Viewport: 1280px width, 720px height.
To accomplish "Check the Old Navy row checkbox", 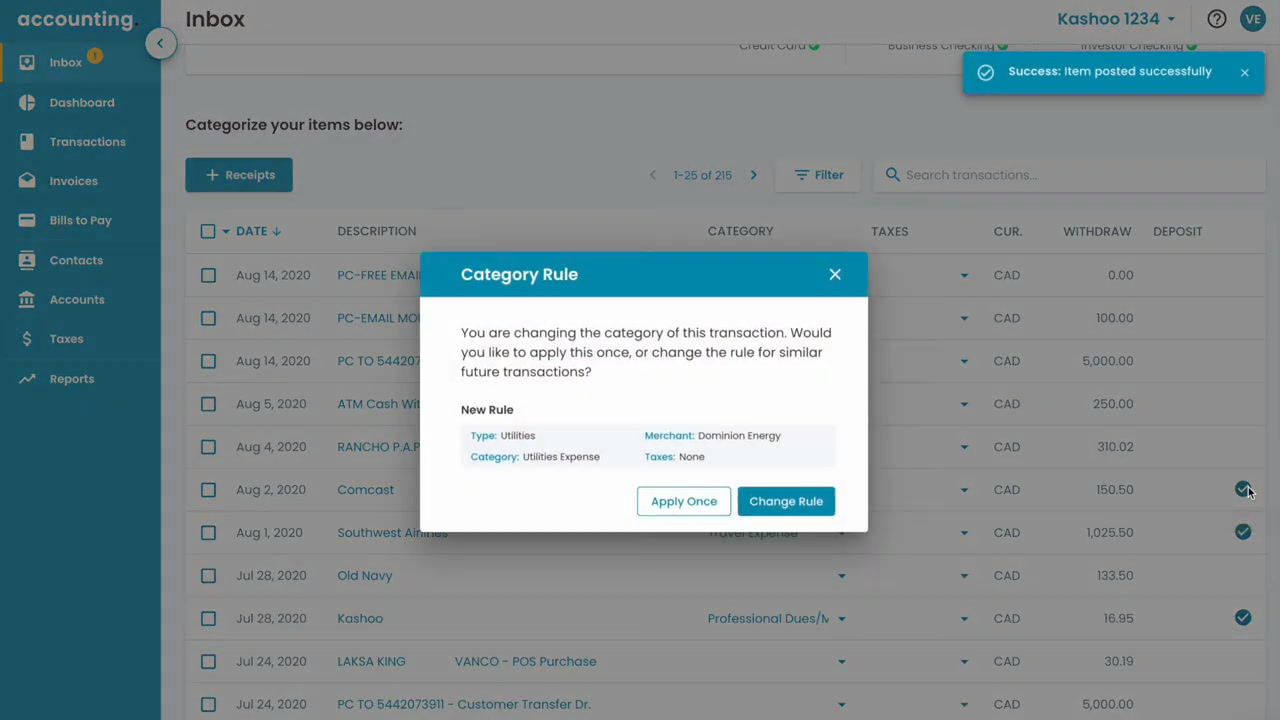I will point(208,576).
